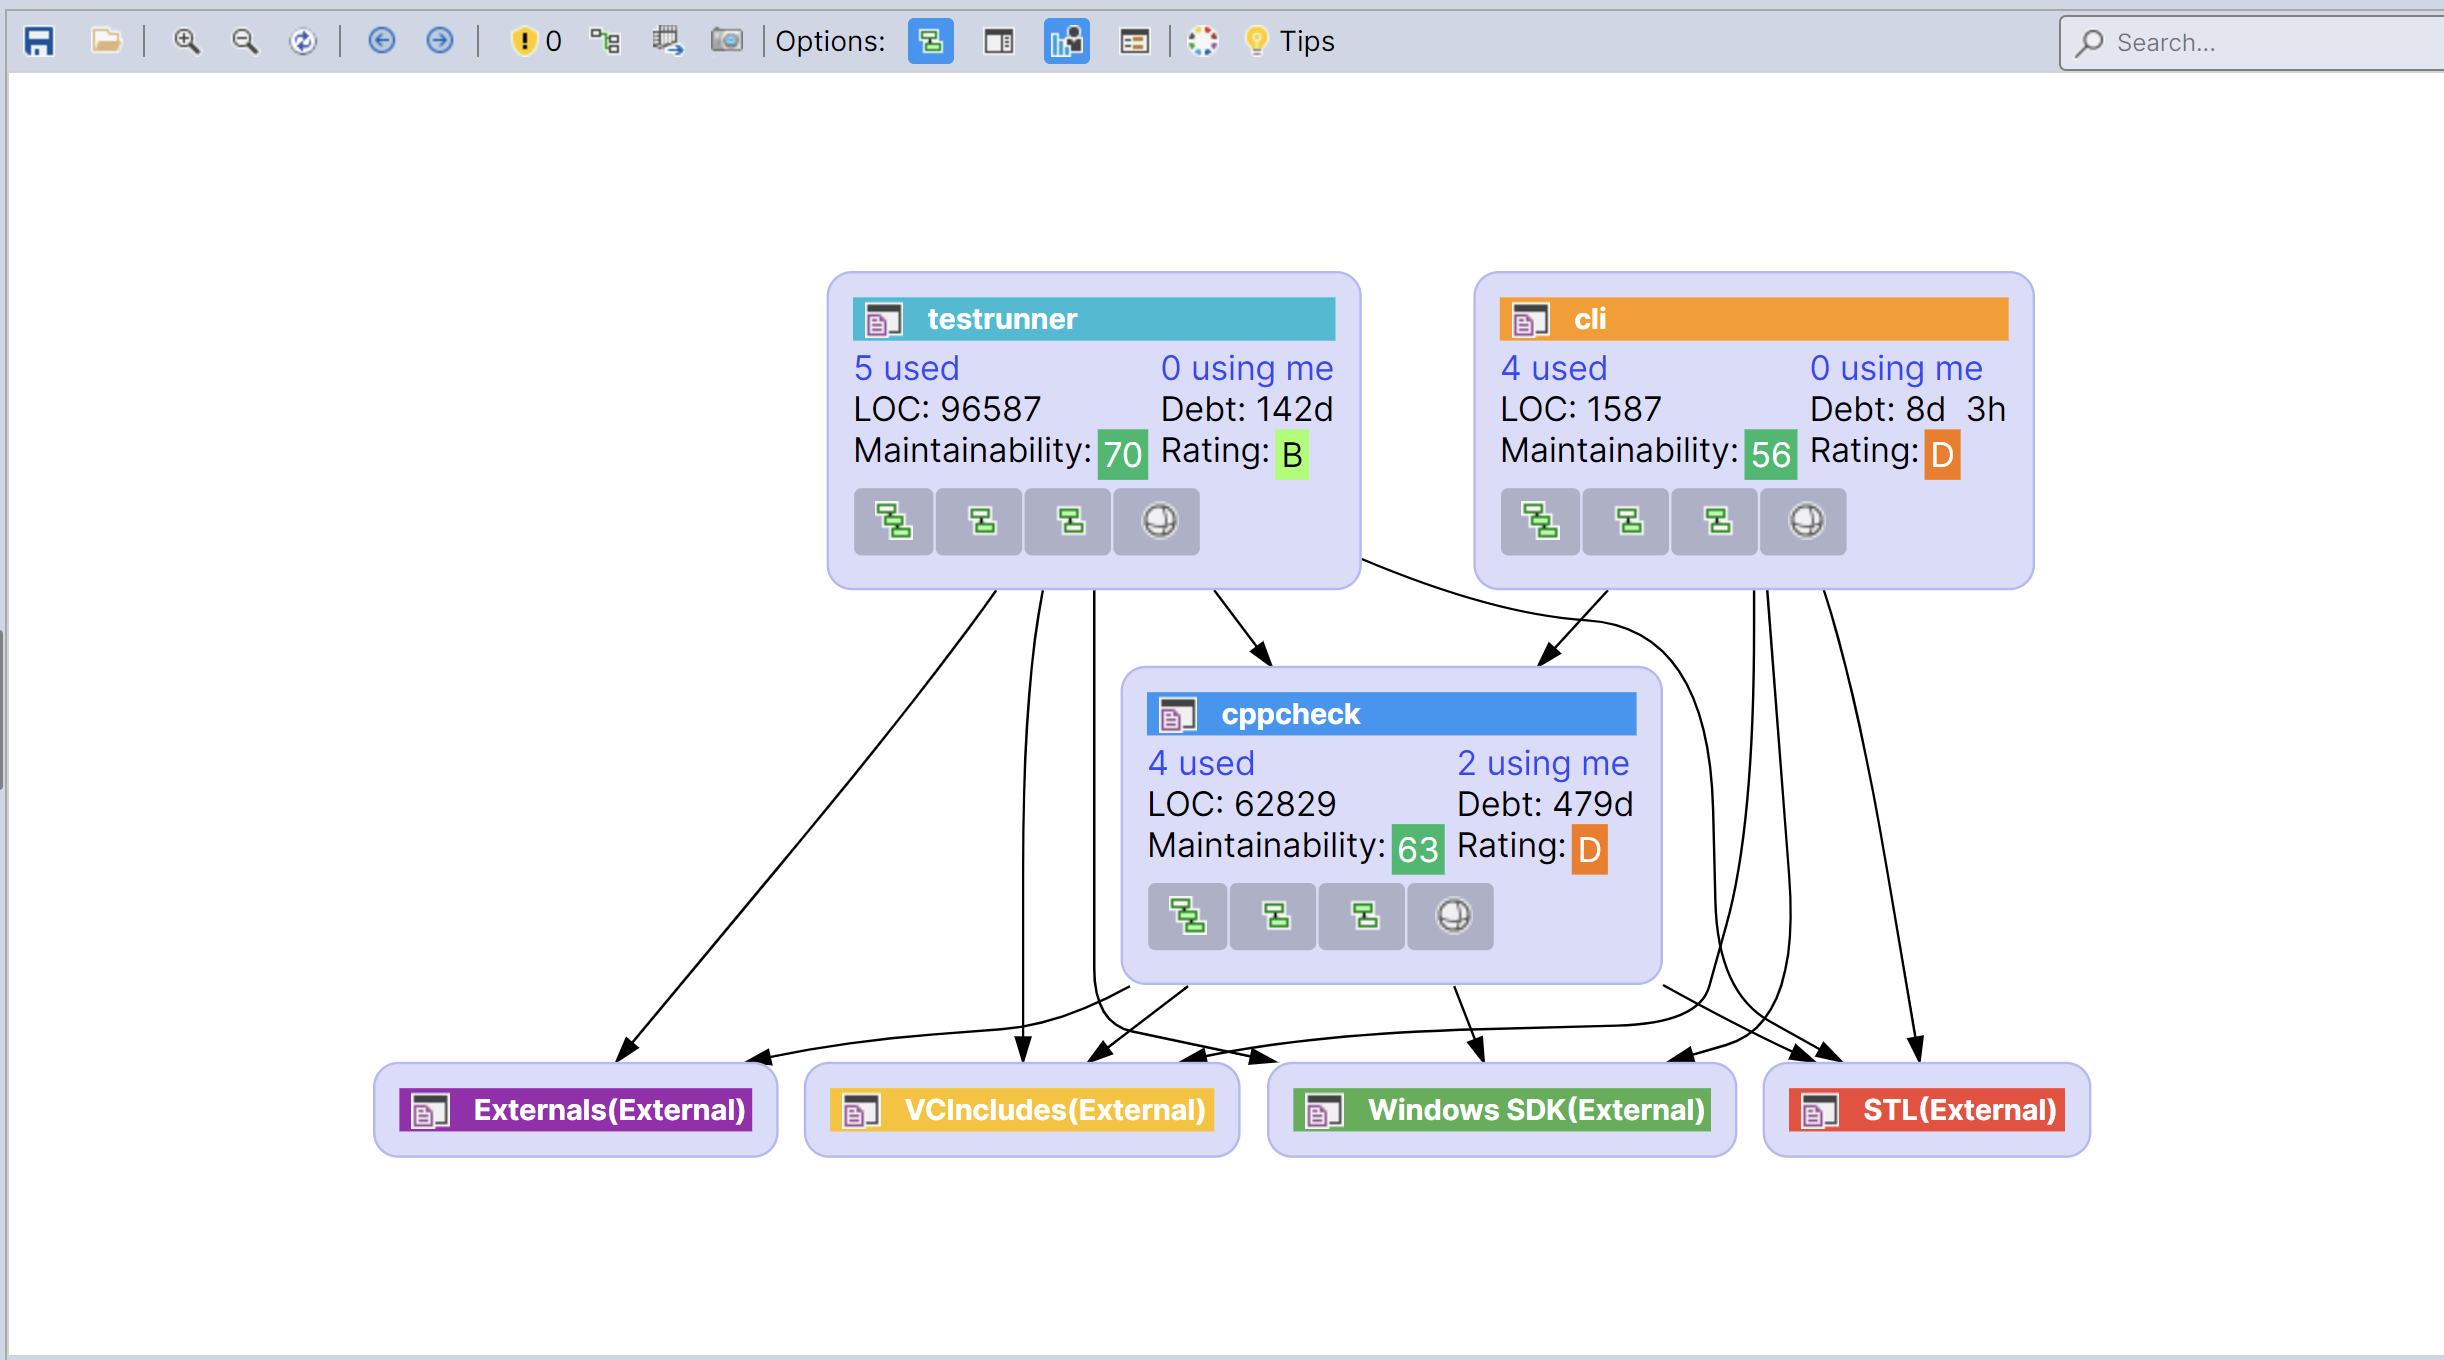Open the color wheel settings
Image resolution: width=2444 pixels, height=1360 pixels.
[1202, 41]
